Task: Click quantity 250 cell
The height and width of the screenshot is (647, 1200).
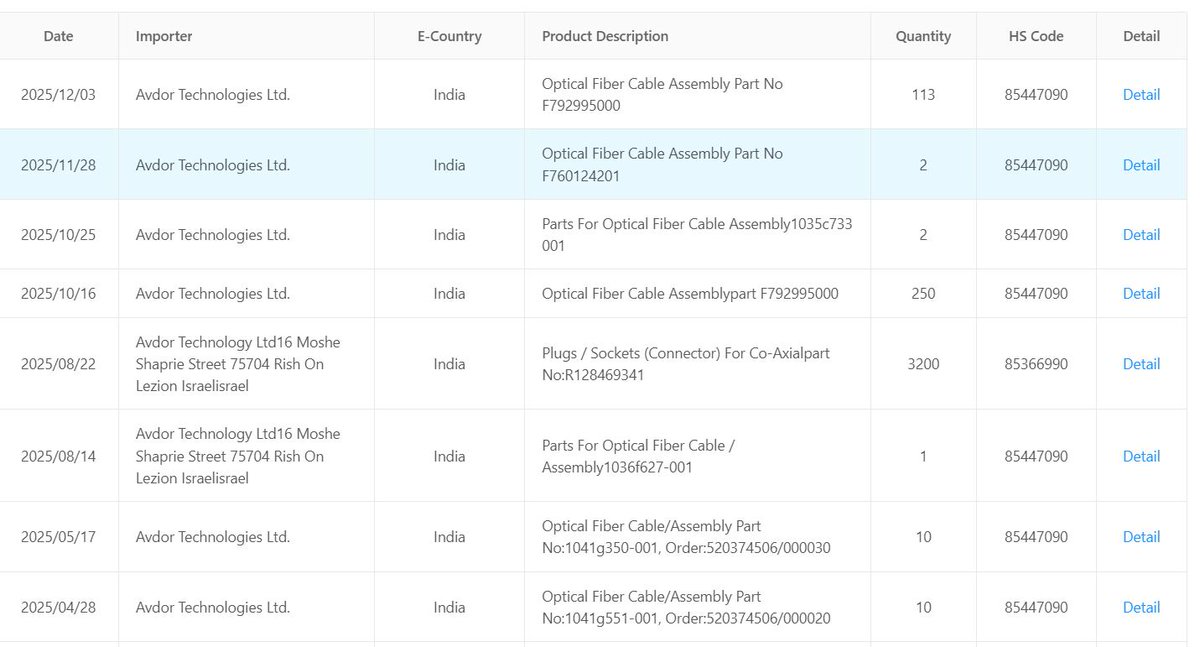Action: 923,294
